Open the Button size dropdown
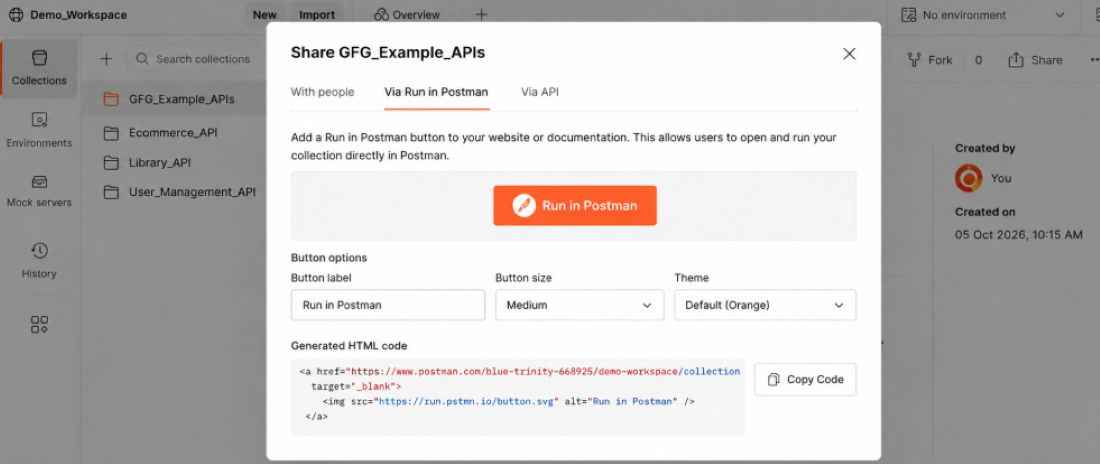 tap(579, 305)
